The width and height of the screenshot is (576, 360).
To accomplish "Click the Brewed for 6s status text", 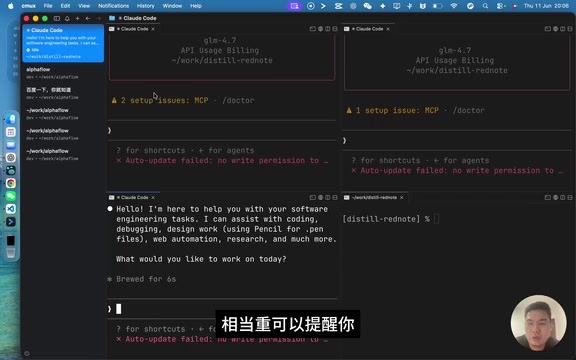I will (x=146, y=279).
